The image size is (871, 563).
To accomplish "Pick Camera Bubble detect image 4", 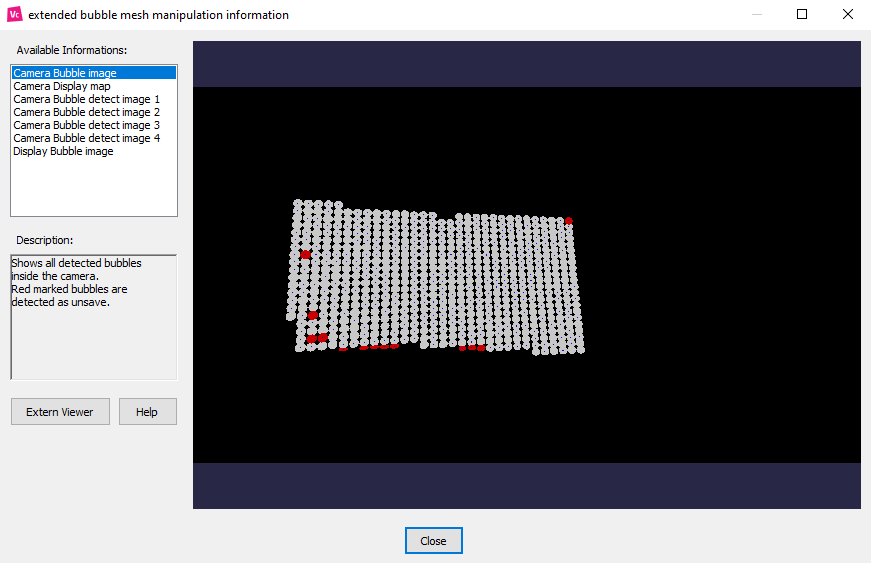I will tap(86, 138).
